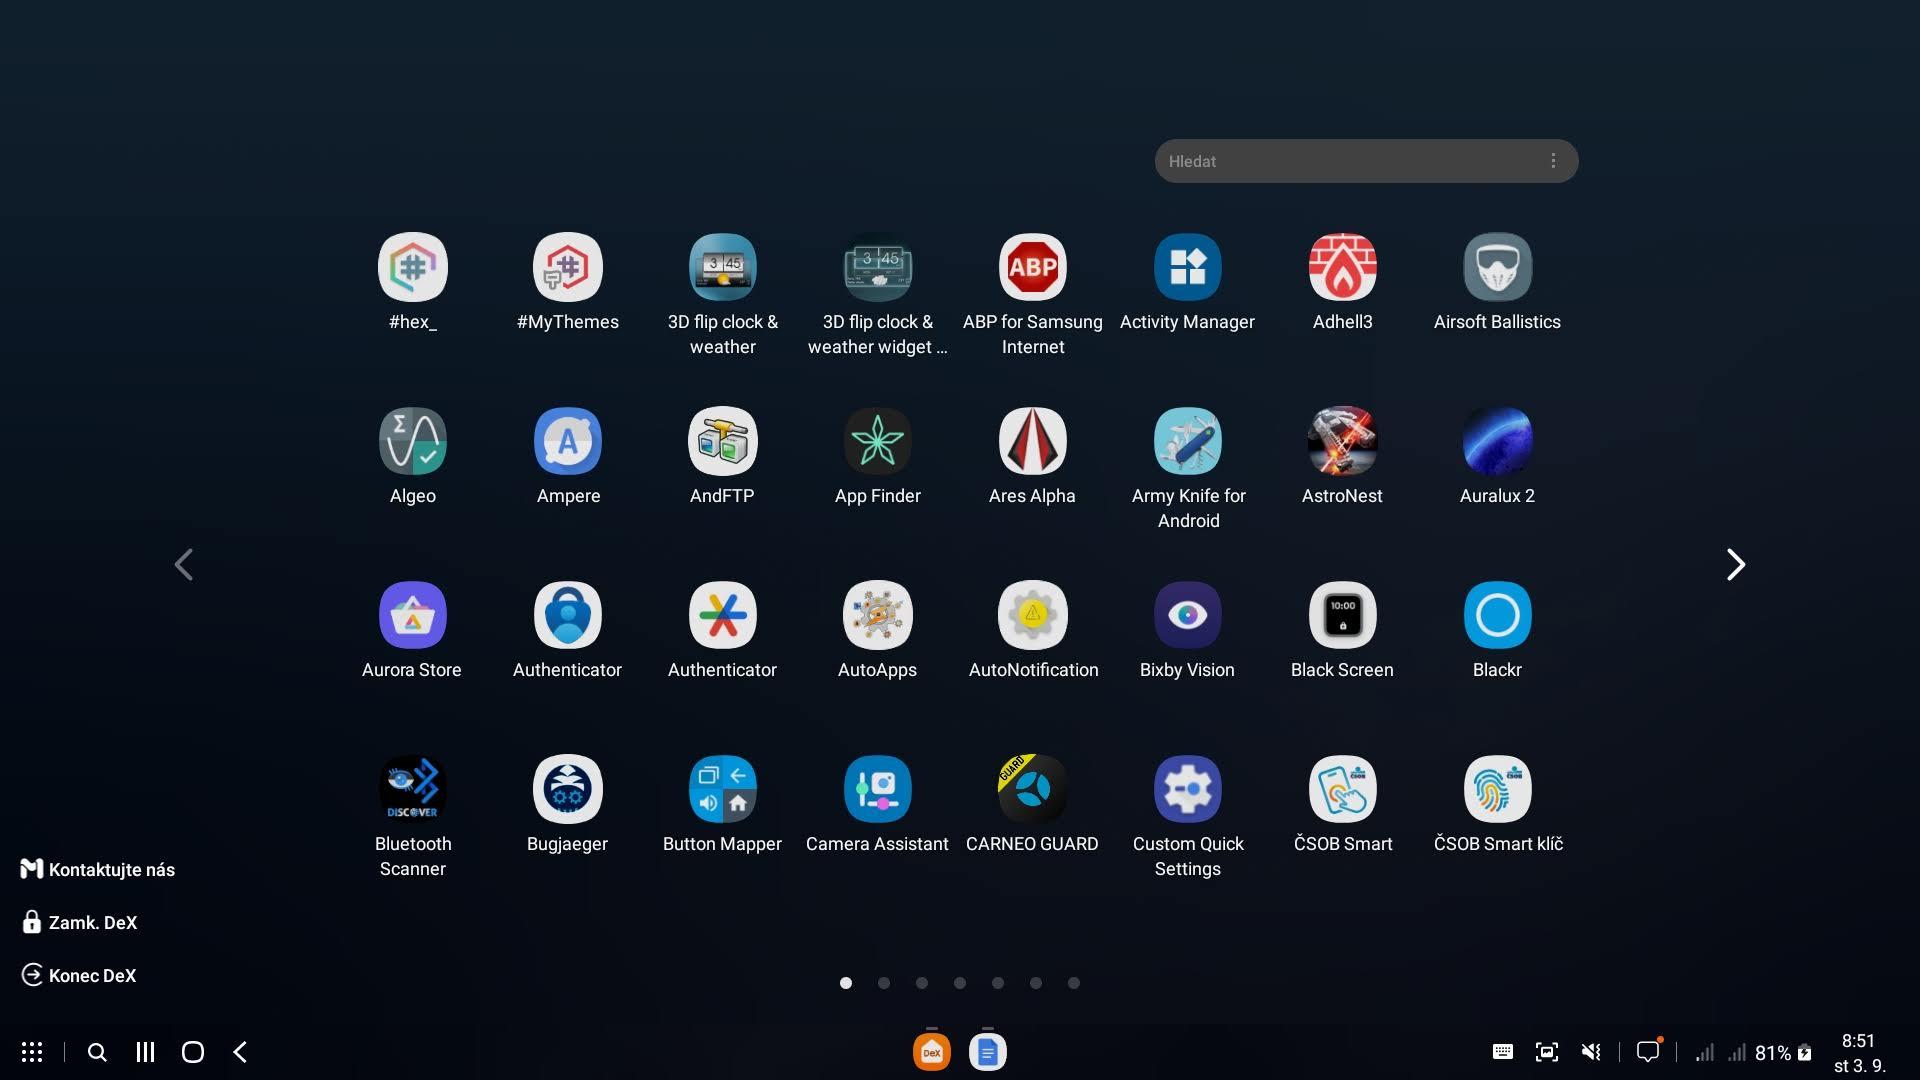
Task: Open notifications speech bubble icon
Action: coord(1648,1051)
